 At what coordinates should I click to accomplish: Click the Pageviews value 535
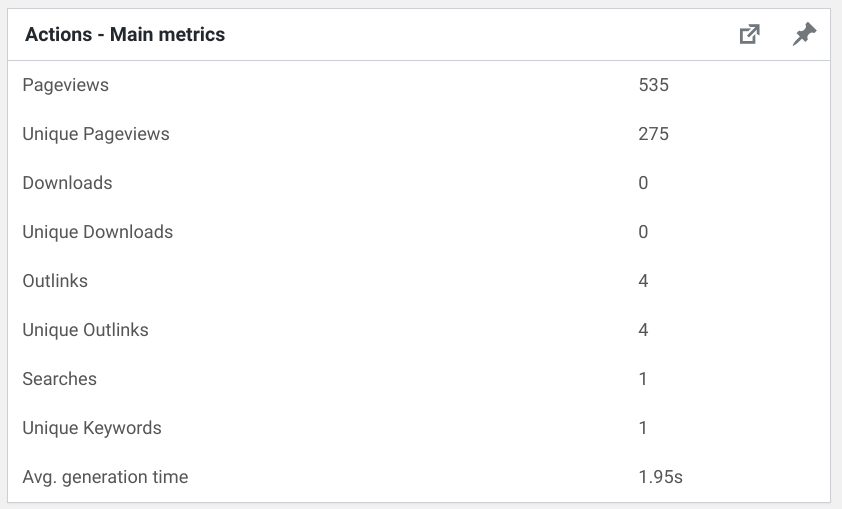(654, 85)
